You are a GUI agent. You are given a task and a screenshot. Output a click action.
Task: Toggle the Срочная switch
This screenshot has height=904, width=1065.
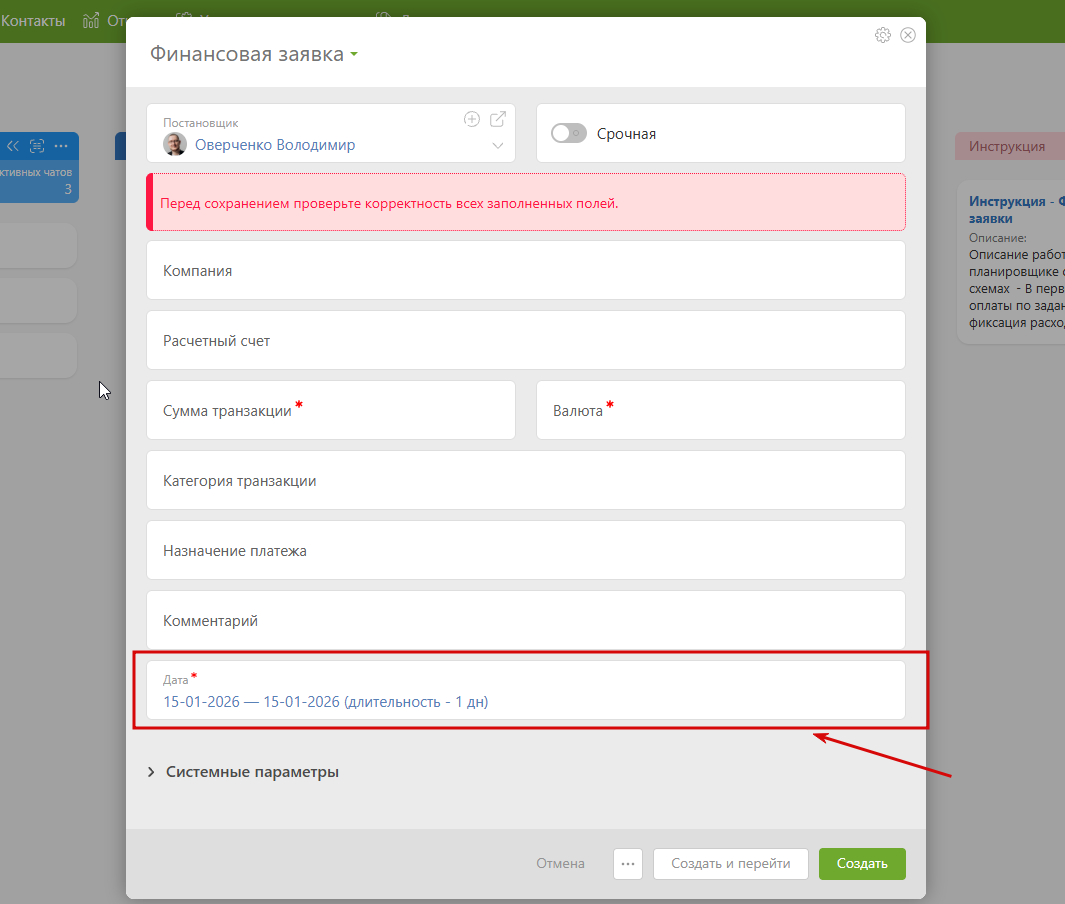tap(568, 133)
